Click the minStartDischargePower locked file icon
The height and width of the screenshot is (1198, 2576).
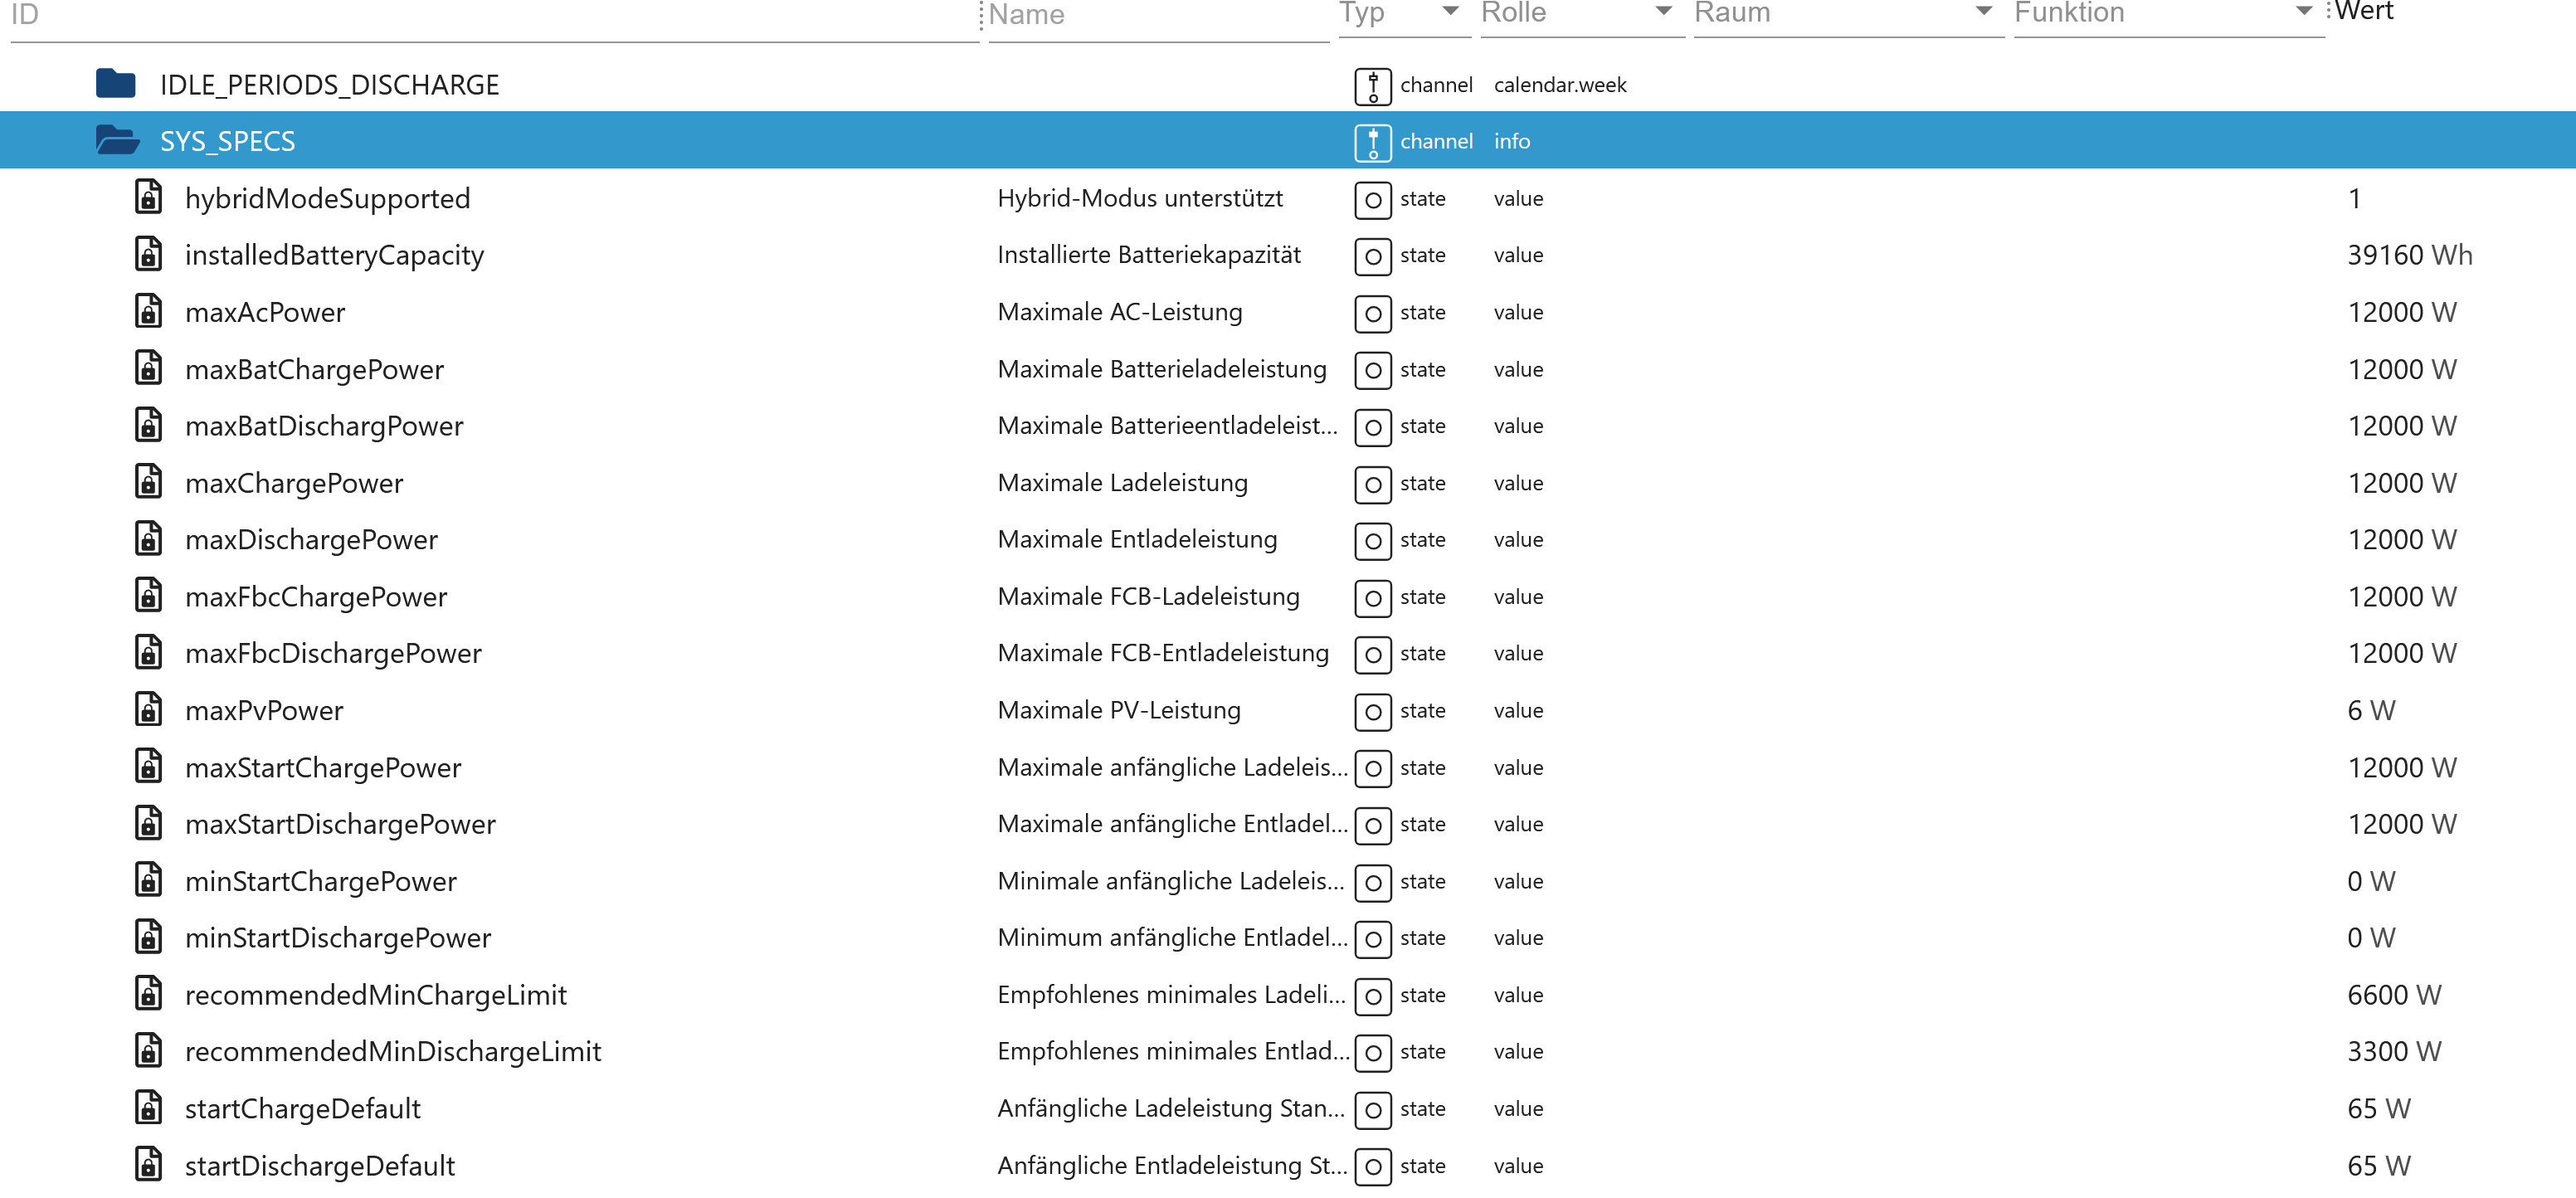pos(149,937)
